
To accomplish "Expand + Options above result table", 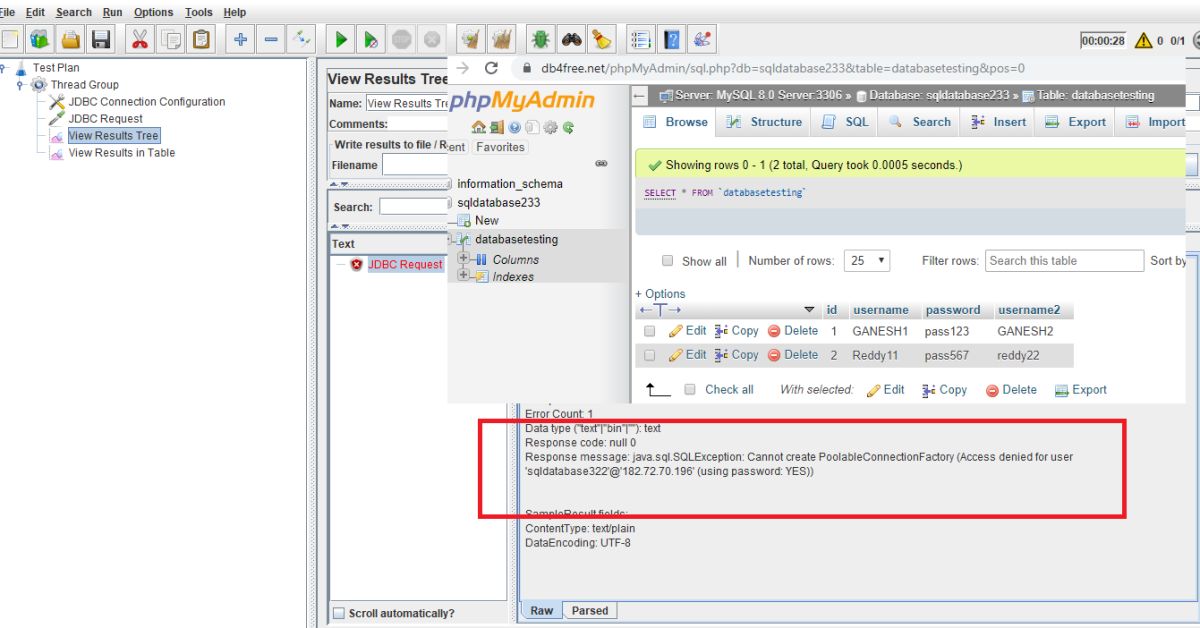I will tap(660, 294).
